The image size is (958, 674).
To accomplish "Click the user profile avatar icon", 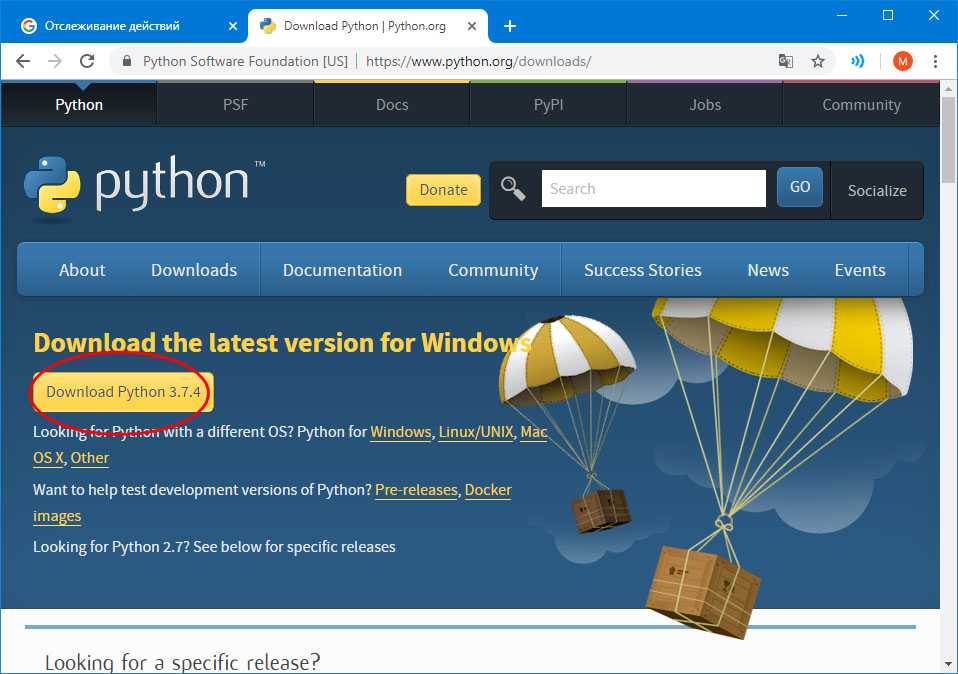I will coord(903,61).
